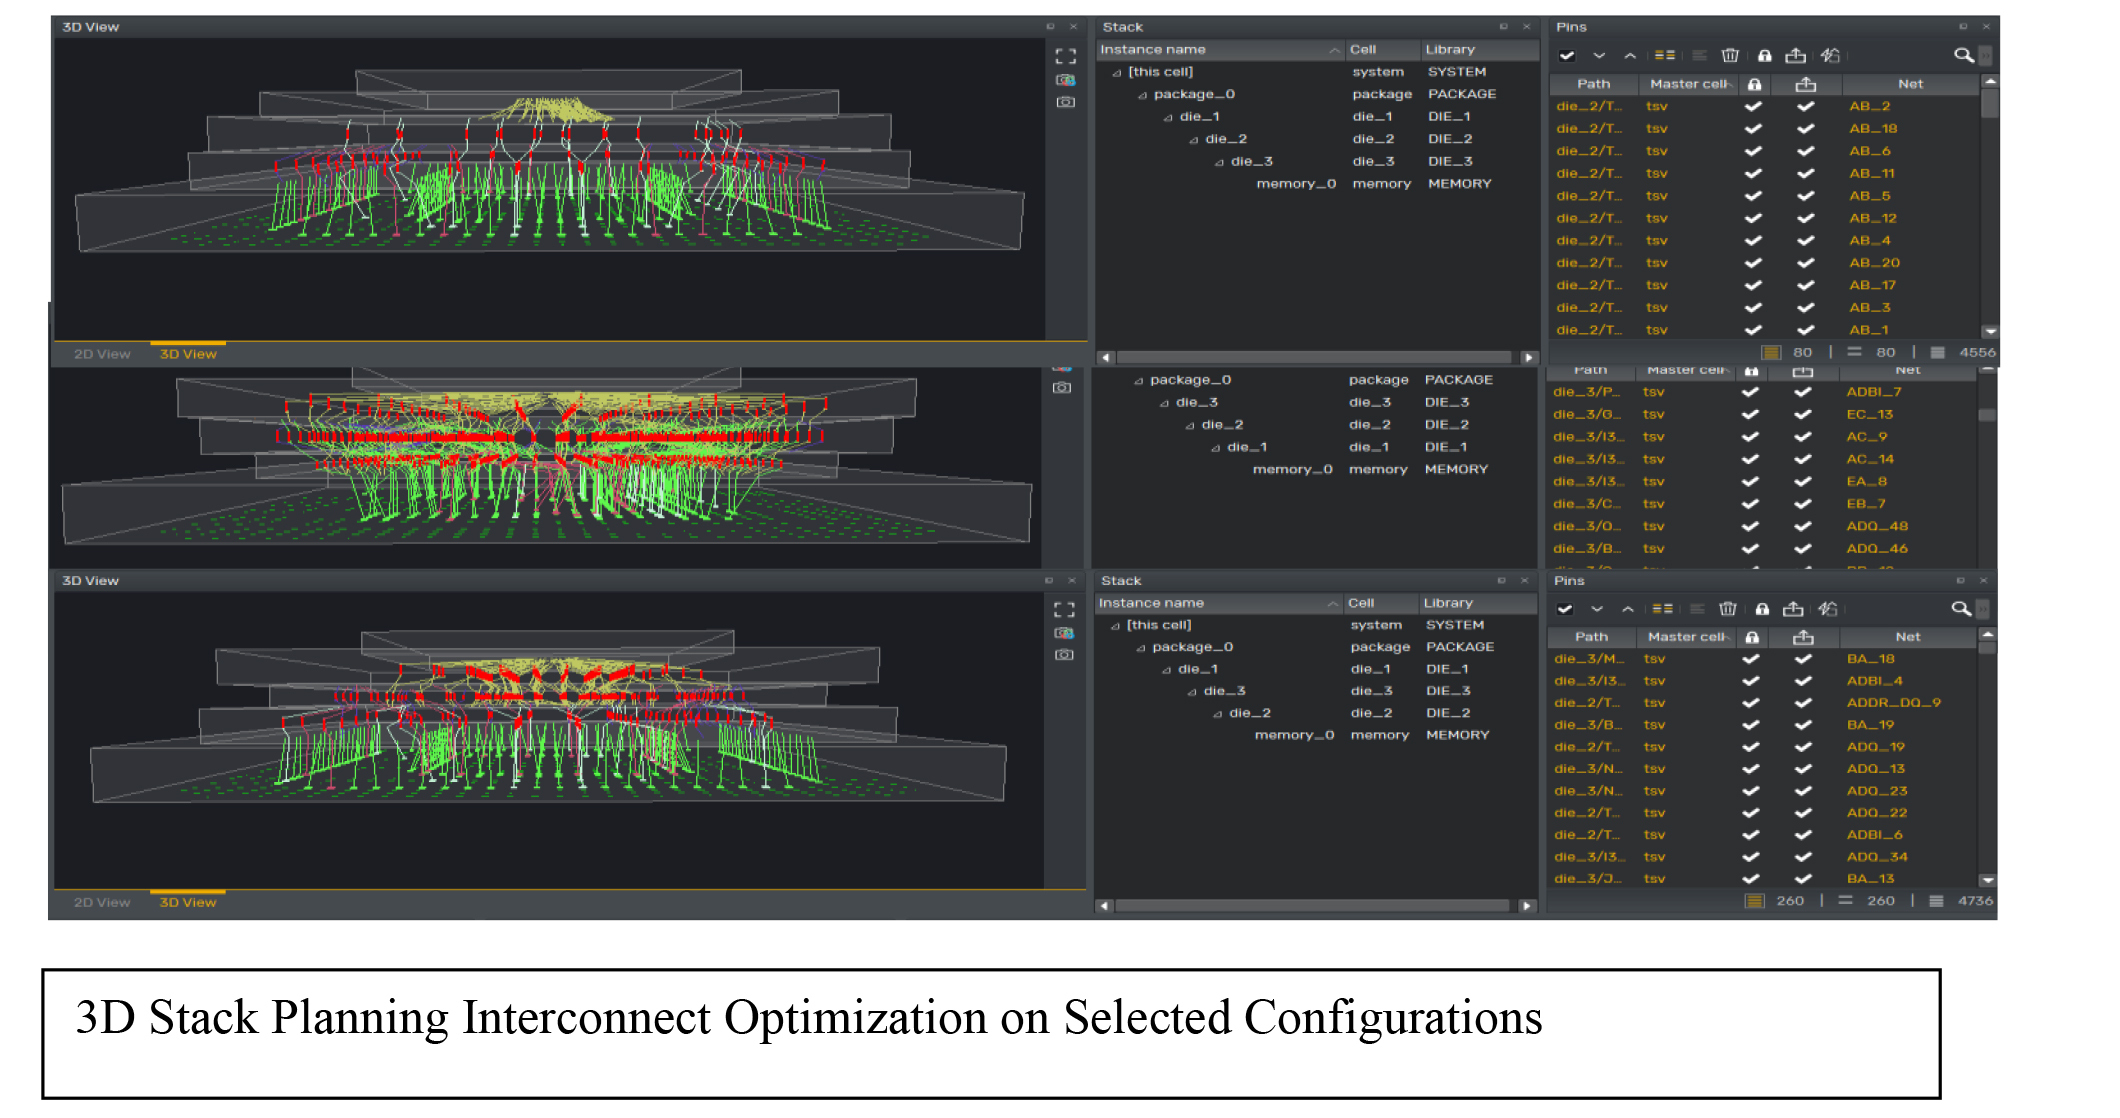Collapse package_0 in top Stack tree
The image size is (2120, 1118).
click(x=1142, y=95)
